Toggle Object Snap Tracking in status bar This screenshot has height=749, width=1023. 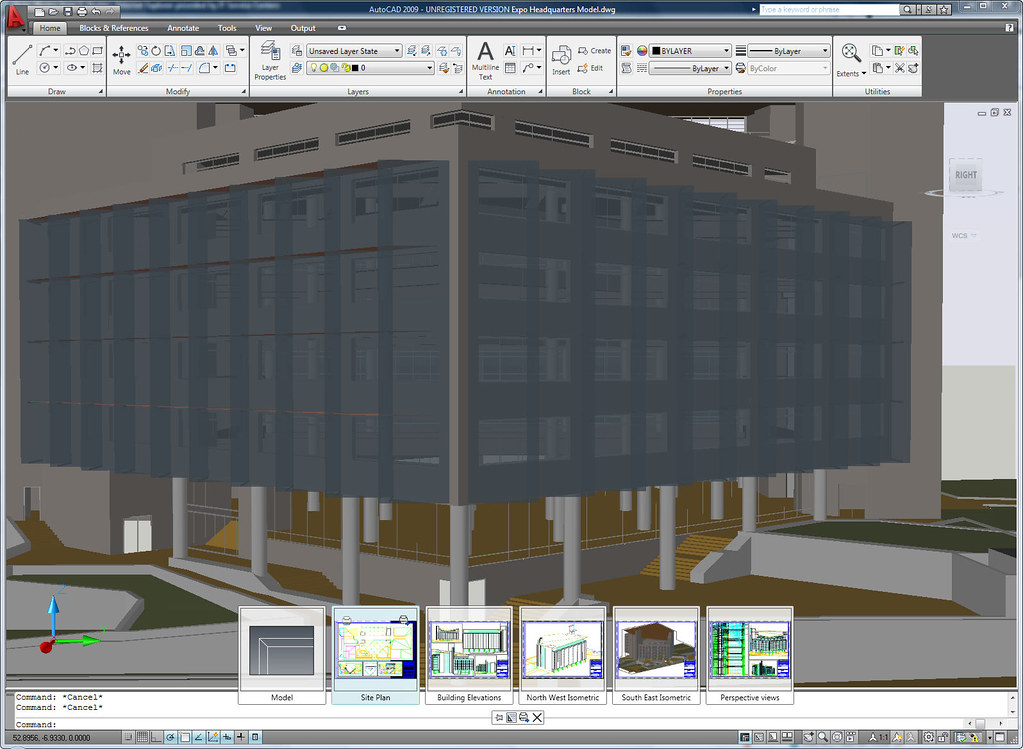(x=198, y=738)
